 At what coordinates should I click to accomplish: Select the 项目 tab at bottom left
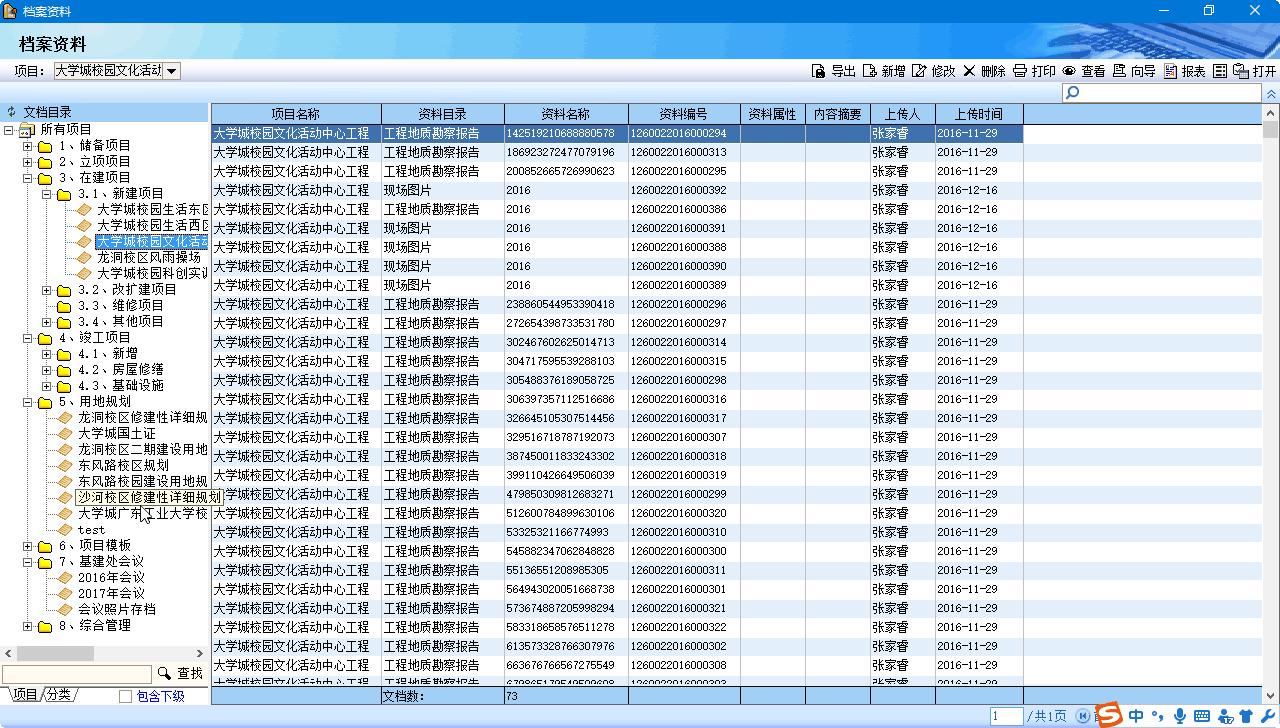24,695
